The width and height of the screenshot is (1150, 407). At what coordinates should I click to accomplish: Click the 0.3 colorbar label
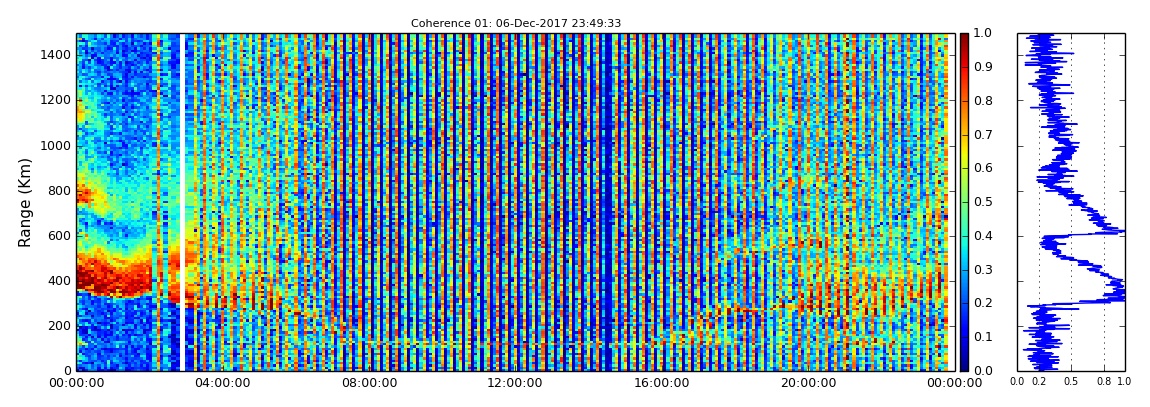[x=982, y=269]
